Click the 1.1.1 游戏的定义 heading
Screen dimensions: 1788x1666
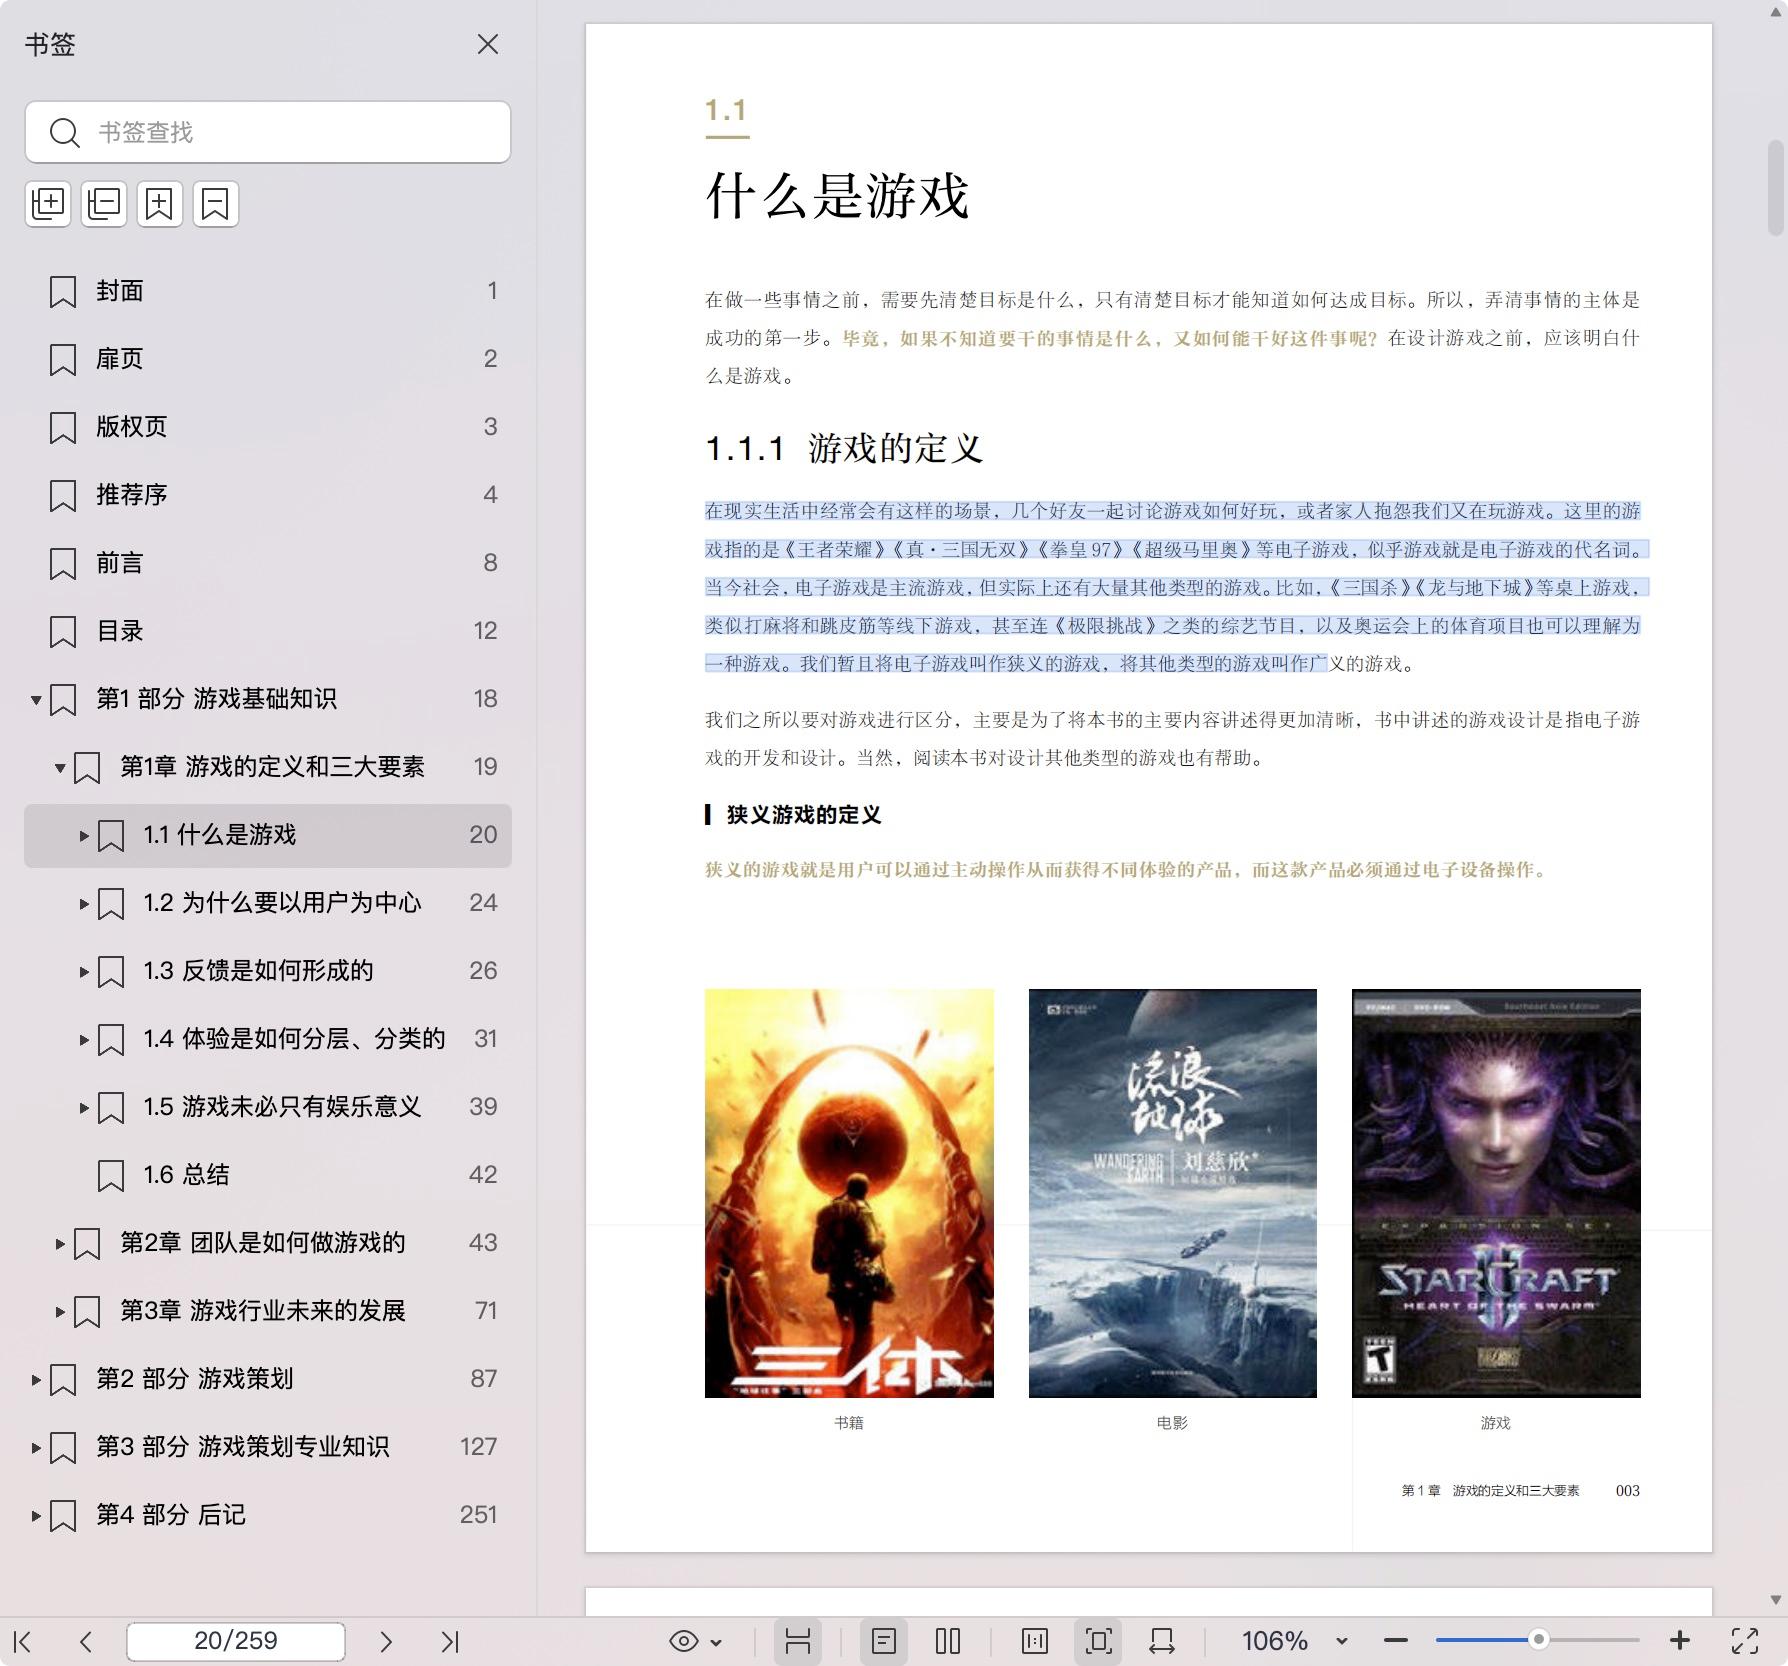pos(844,448)
